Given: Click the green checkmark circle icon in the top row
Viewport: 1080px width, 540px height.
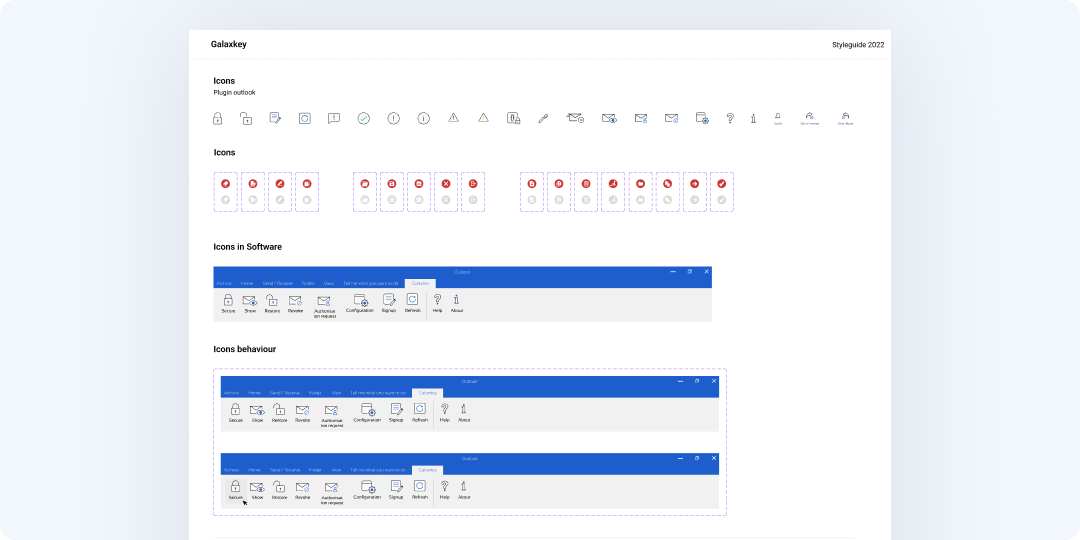Looking at the screenshot, I should click(364, 118).
